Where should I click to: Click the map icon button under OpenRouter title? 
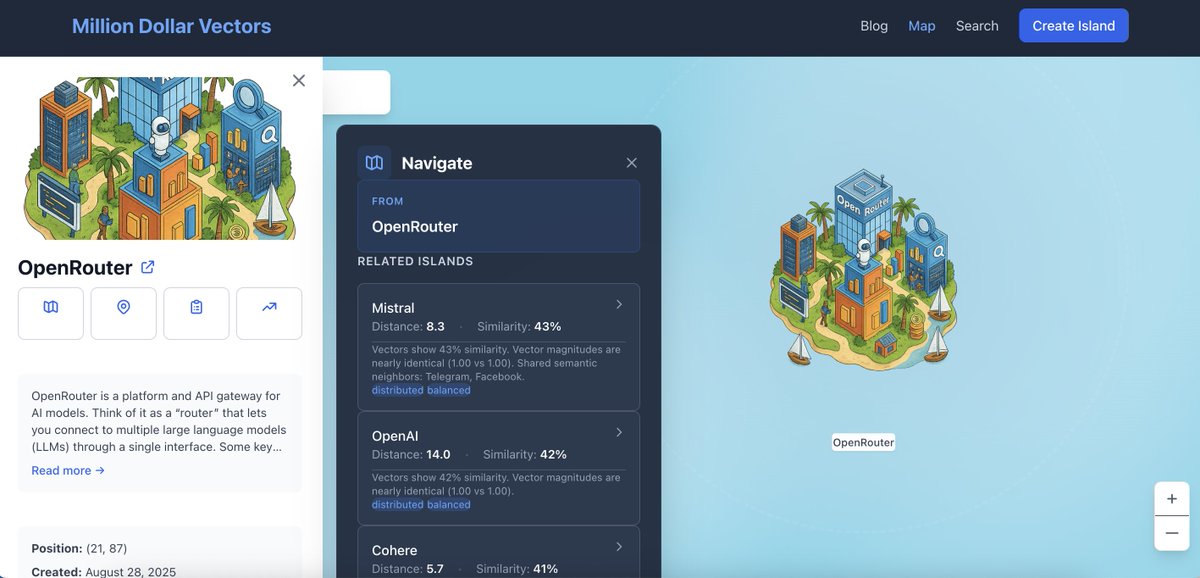pyautogui.click(x=51, y=313)
